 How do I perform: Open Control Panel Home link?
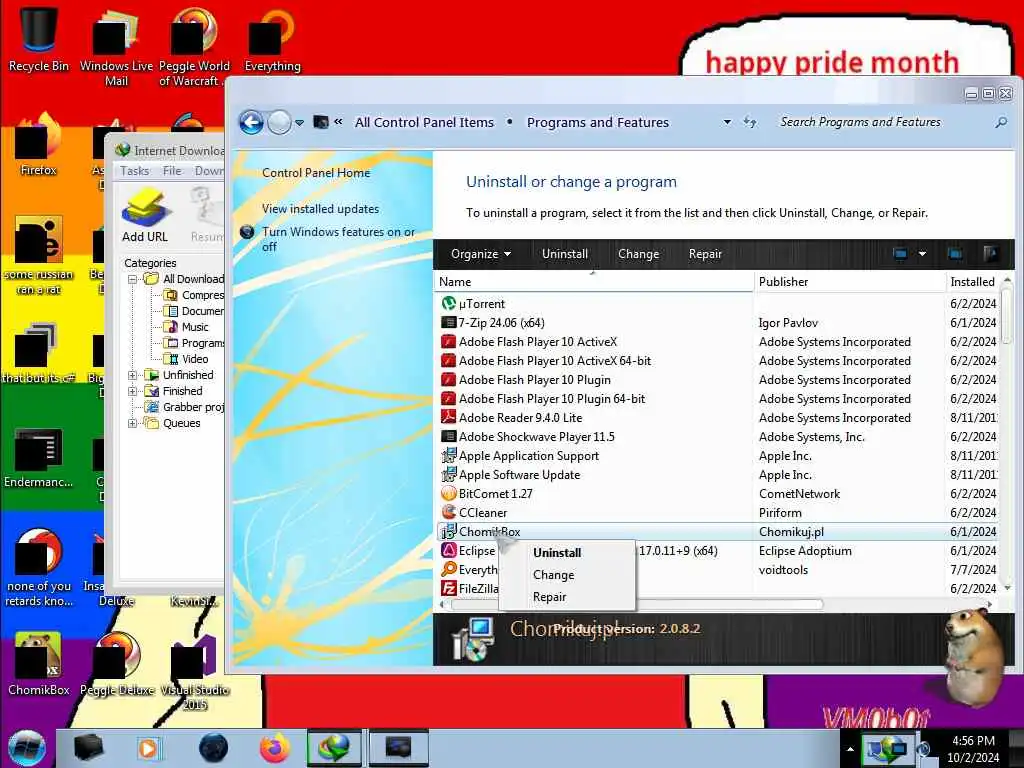click(x=316, y=173)
